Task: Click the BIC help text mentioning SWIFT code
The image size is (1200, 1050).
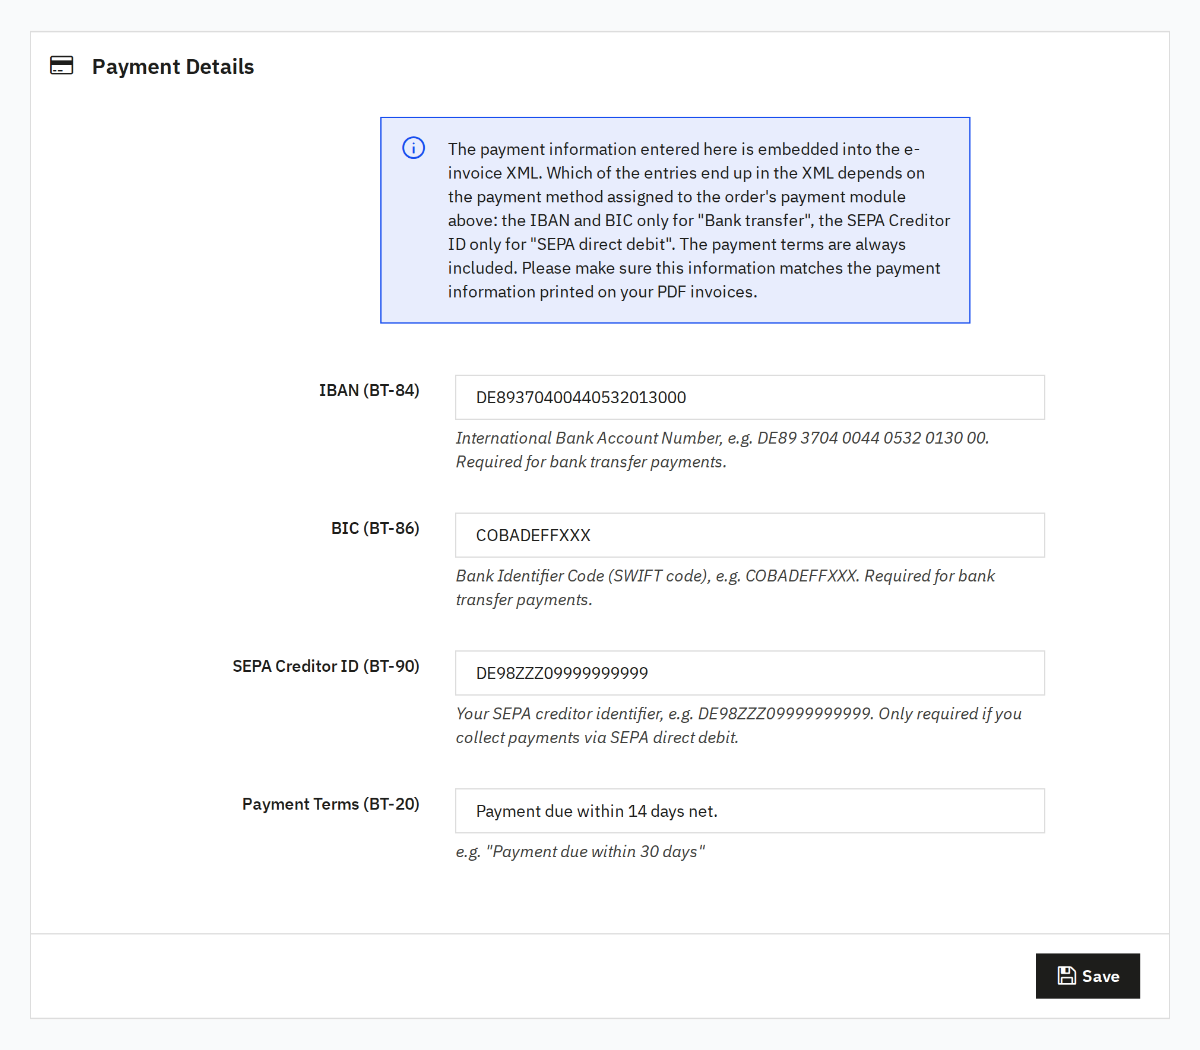Action: pos(726,588)
